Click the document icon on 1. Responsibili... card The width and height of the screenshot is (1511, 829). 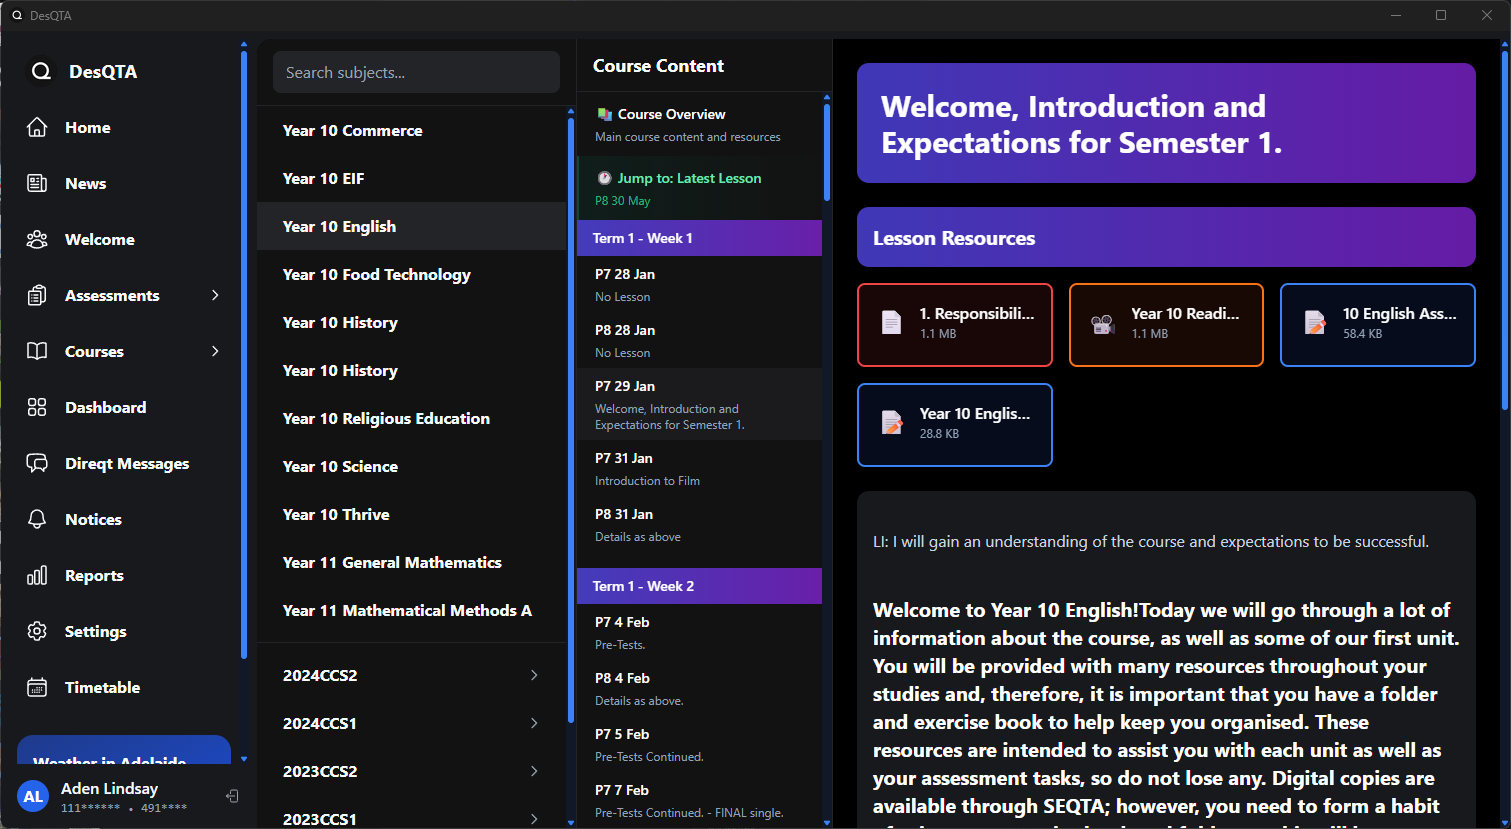coord(891,323)
